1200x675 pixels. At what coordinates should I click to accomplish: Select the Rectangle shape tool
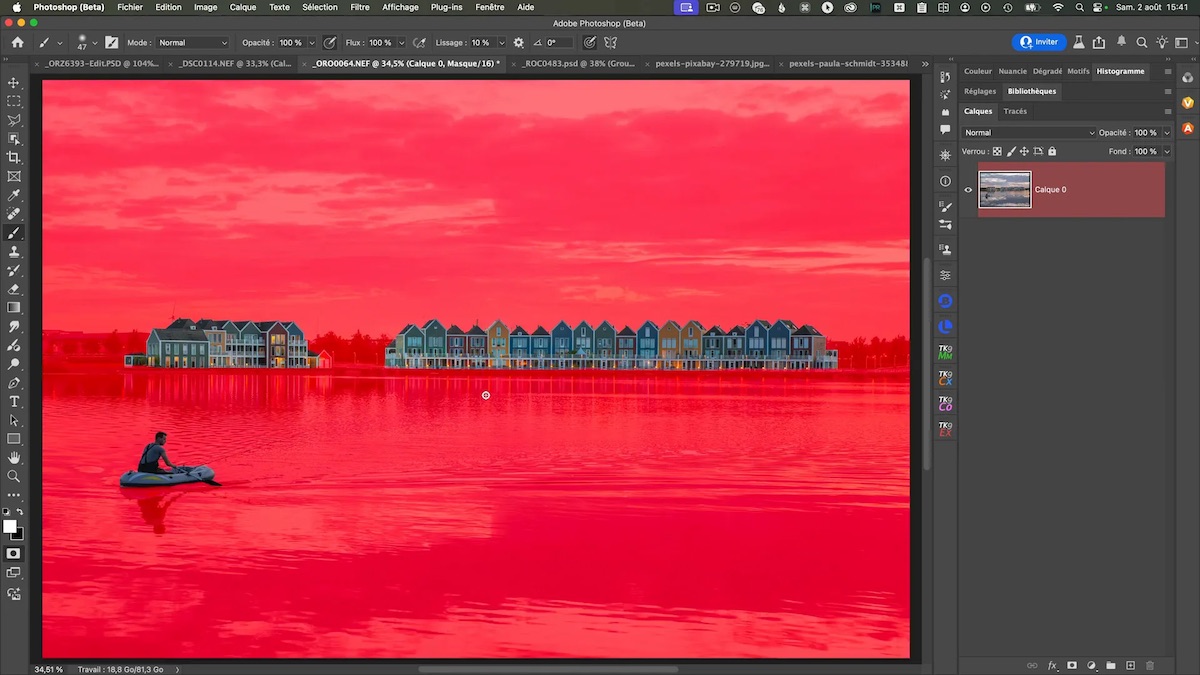[14, 439]
